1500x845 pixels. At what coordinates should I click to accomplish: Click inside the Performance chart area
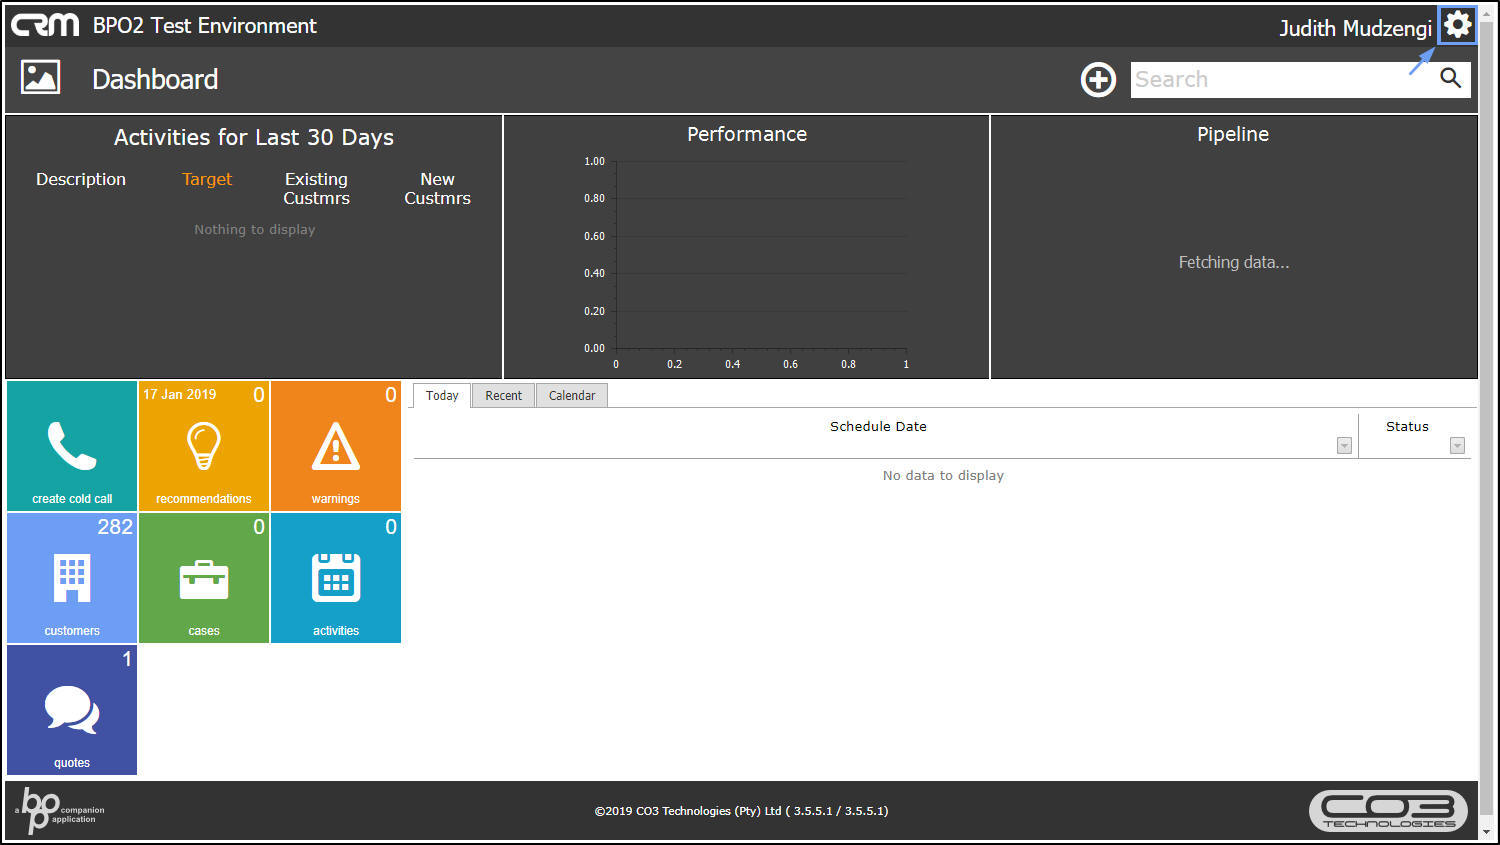(x=760, y=255)
